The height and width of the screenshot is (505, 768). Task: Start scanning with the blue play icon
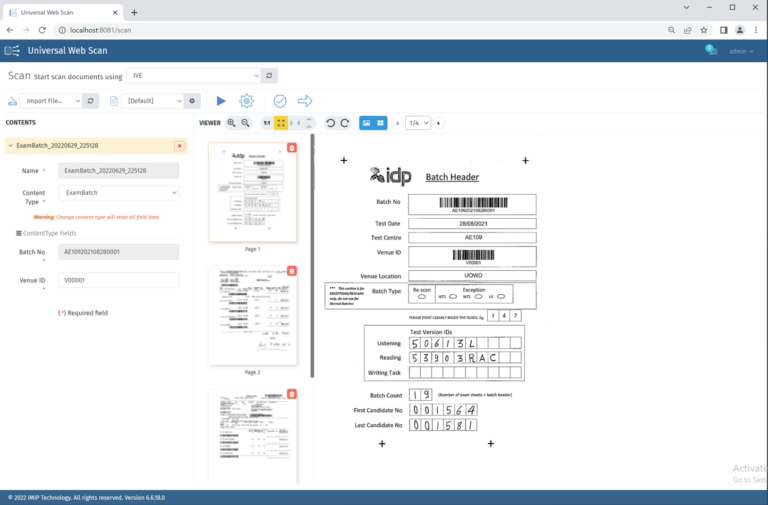221,101
